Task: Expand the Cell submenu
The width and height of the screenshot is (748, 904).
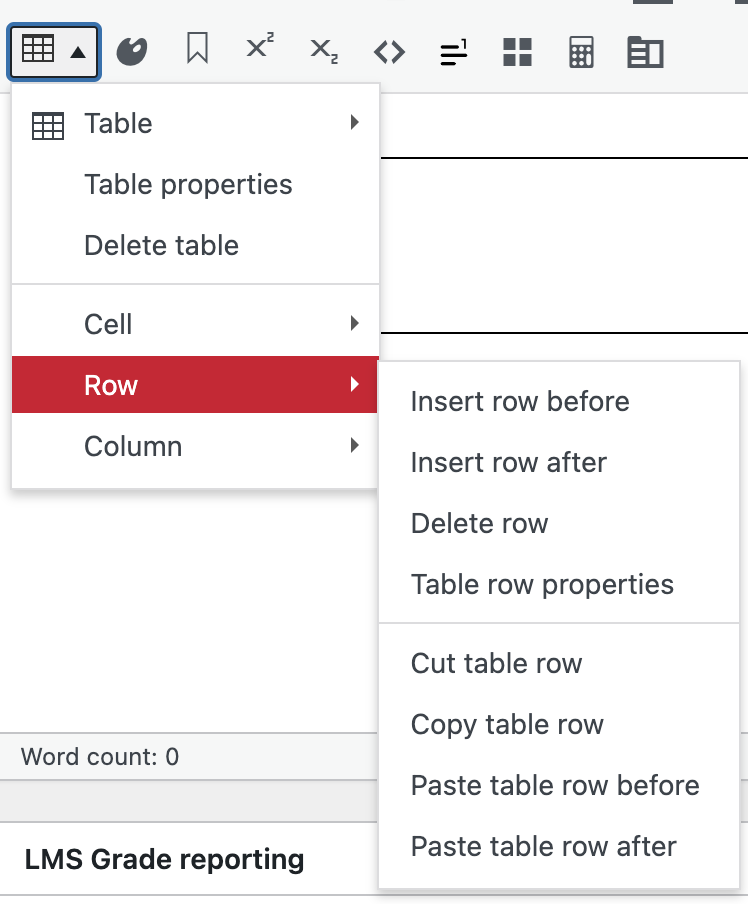Action: tap(195, 324)
